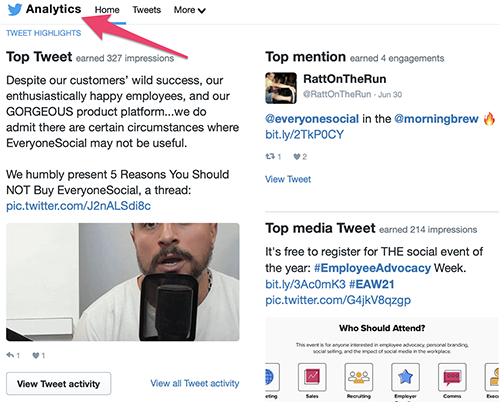Open the bit.ly/3Ac0mK3 link
The image size is (500, 402).
(305, 284)
